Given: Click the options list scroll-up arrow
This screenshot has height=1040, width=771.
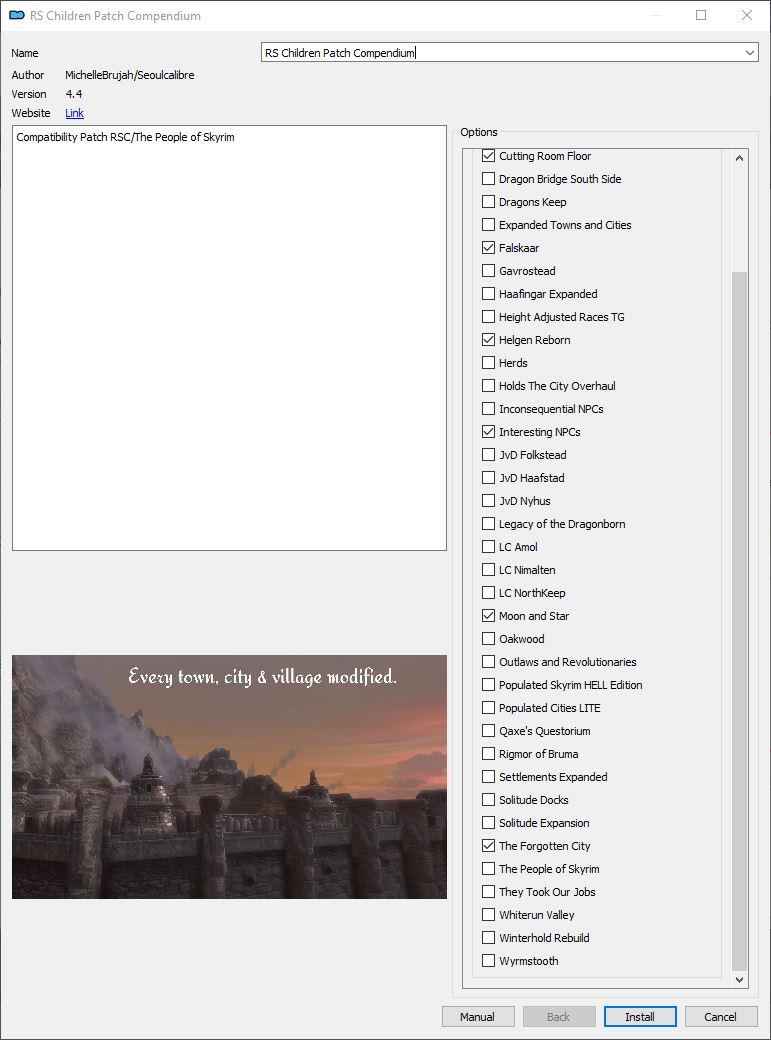Looking at the screenshot, I should (x=739, y=158).
